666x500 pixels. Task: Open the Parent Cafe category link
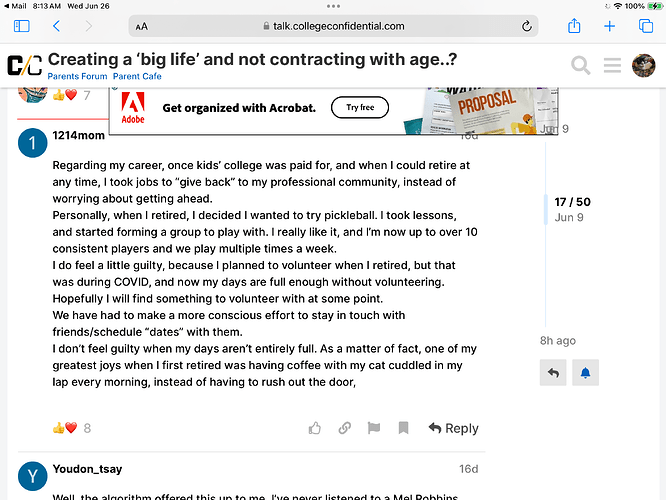click(137, 76)
